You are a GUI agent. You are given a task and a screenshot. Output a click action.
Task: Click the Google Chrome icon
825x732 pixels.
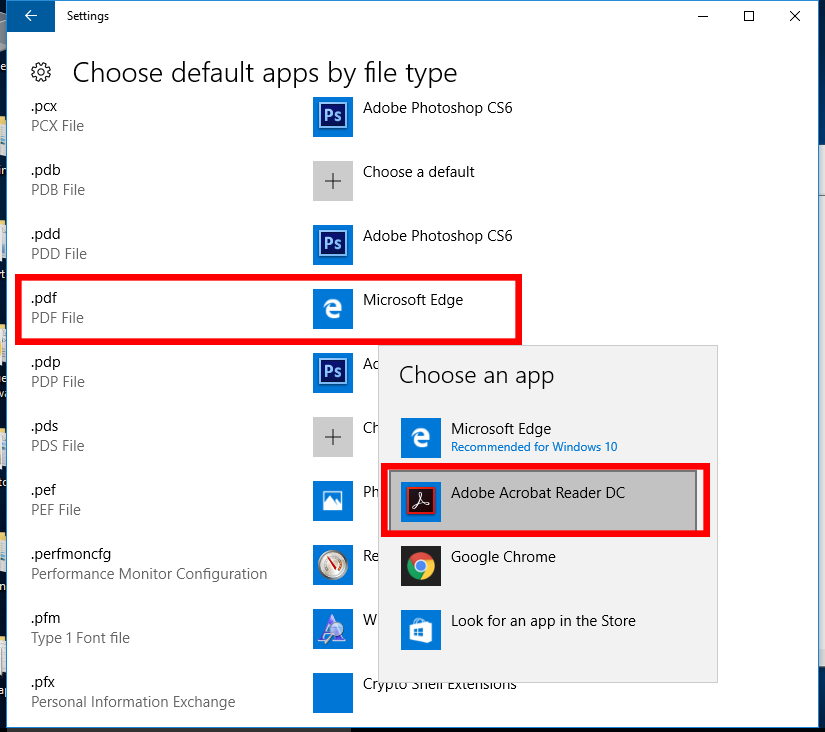[420, 566]
